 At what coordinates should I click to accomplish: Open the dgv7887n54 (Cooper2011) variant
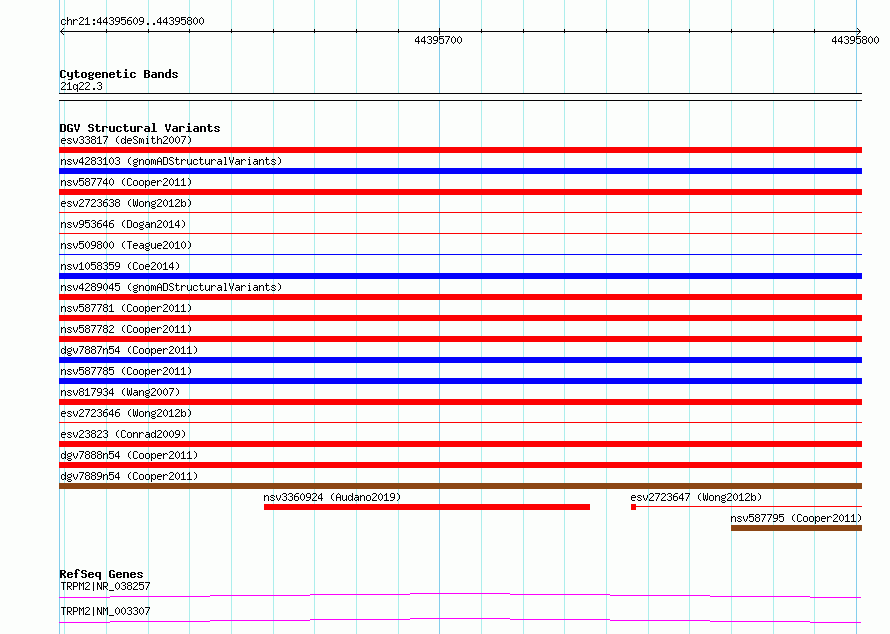pyautogui.click(x=129, y=350)
